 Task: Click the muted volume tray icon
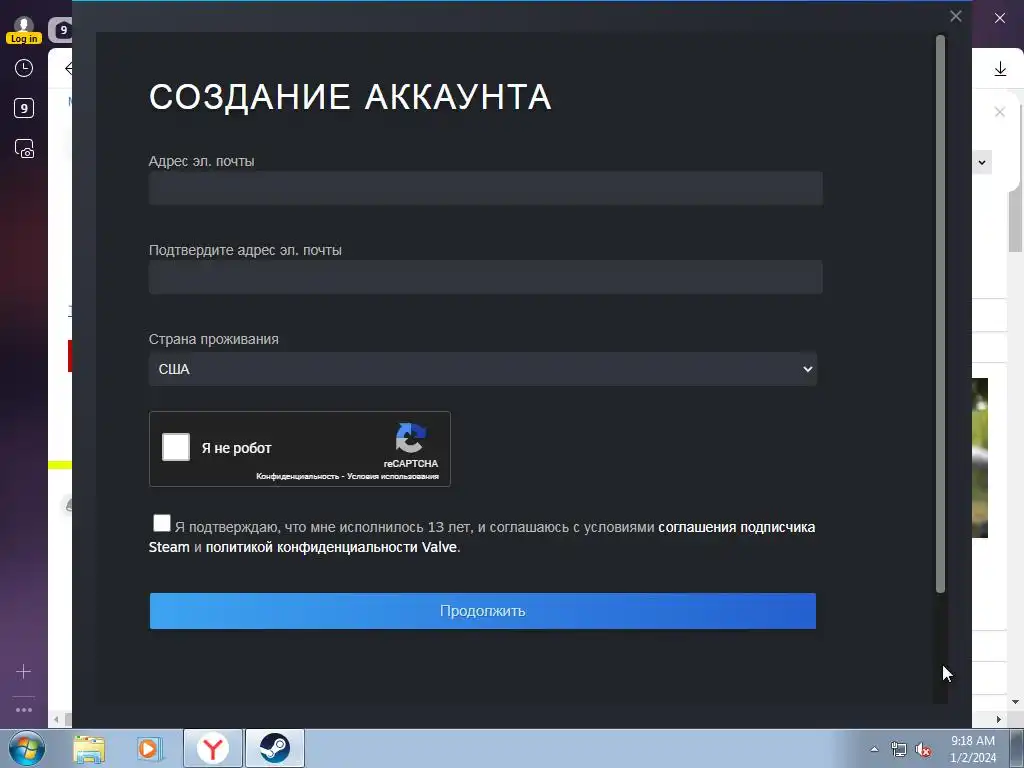pos(923,750)
